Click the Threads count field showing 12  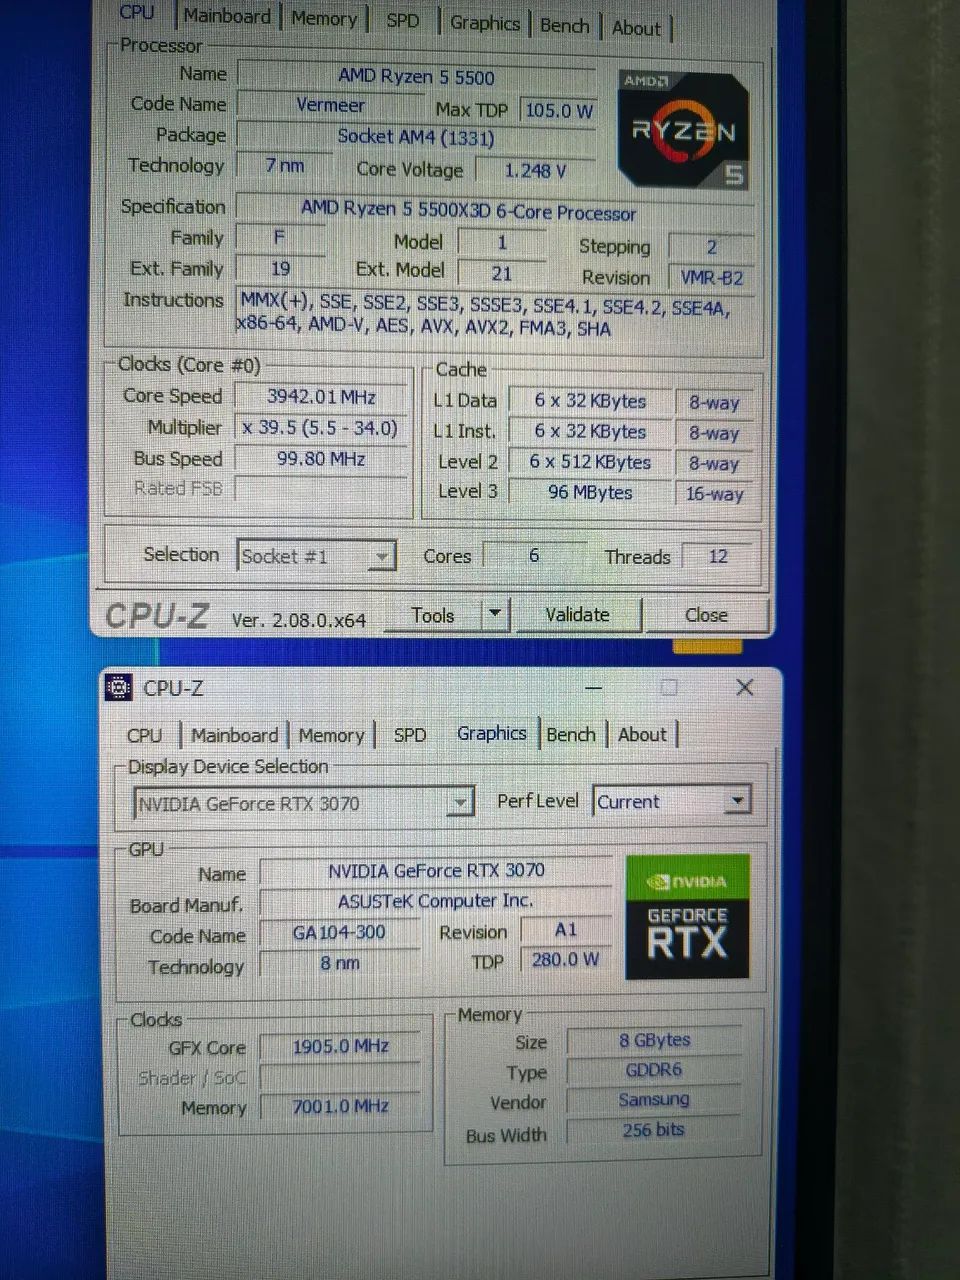point(718,556)
